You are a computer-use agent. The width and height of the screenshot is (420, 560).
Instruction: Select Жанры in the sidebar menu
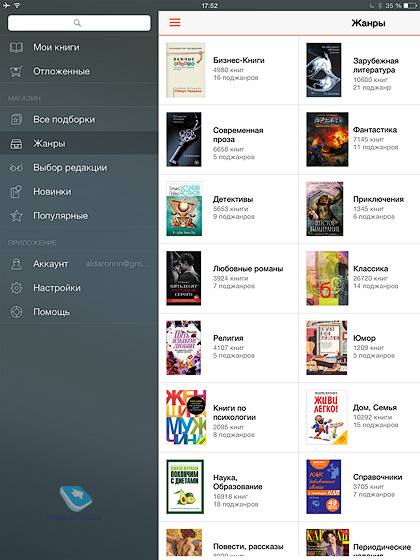(79, 143)
